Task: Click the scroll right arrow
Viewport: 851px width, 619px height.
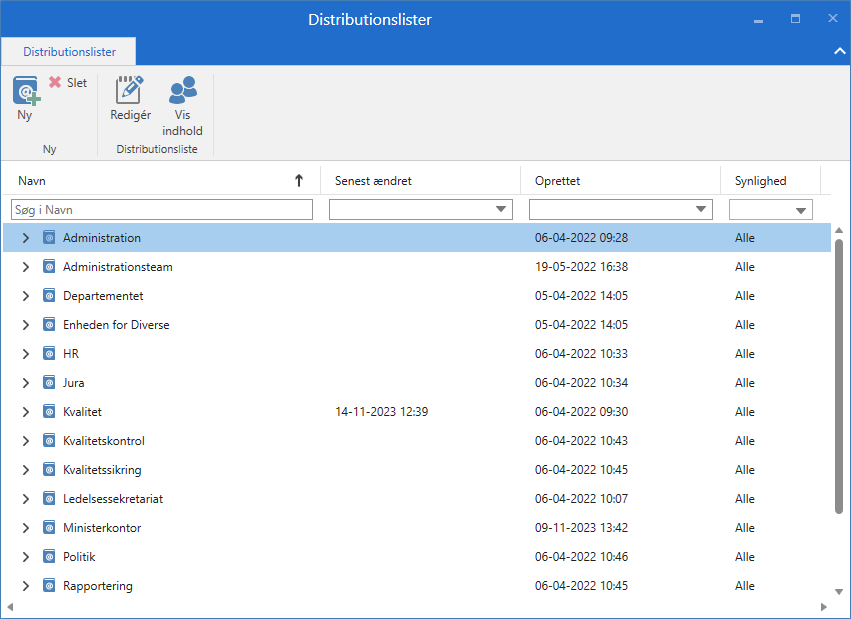Action: point(824,607)
